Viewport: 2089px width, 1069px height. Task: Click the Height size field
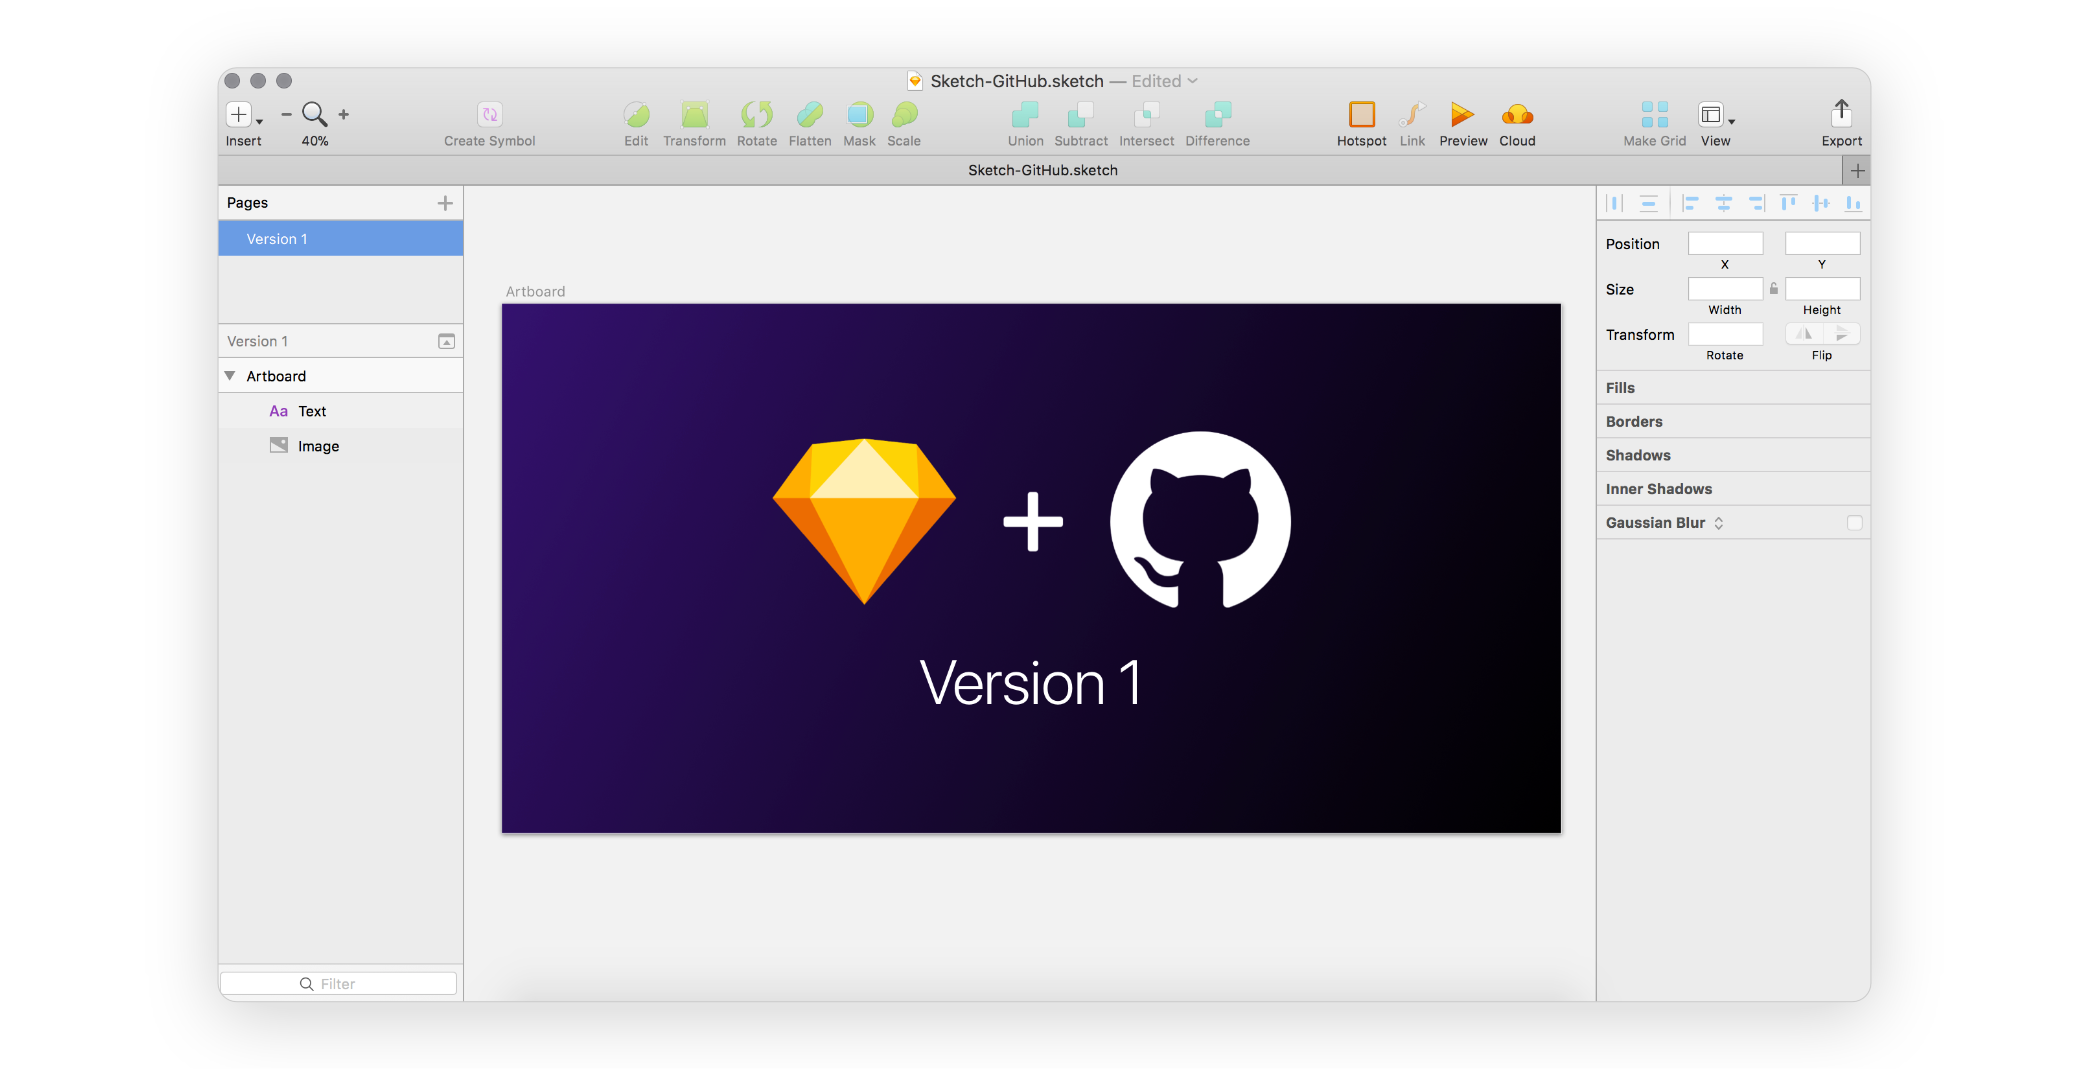coord(1822,289)
